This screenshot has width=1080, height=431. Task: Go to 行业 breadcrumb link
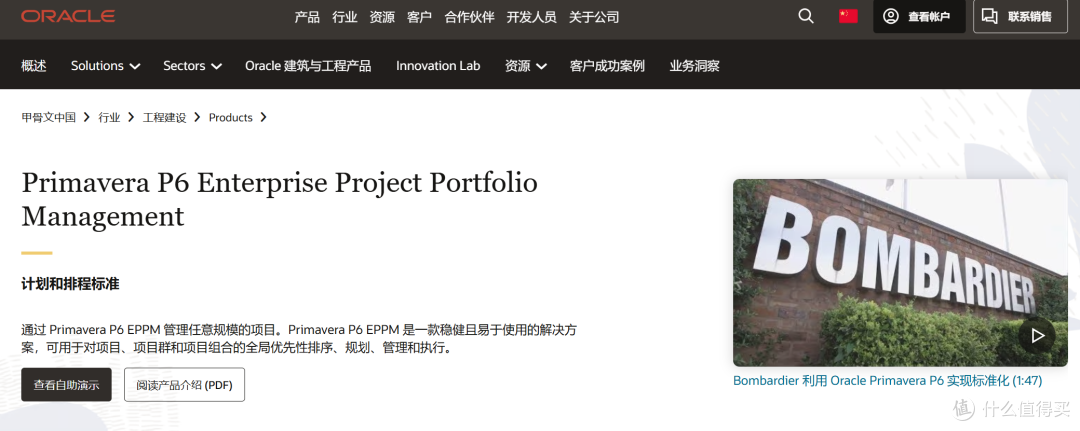pos(109,118)
